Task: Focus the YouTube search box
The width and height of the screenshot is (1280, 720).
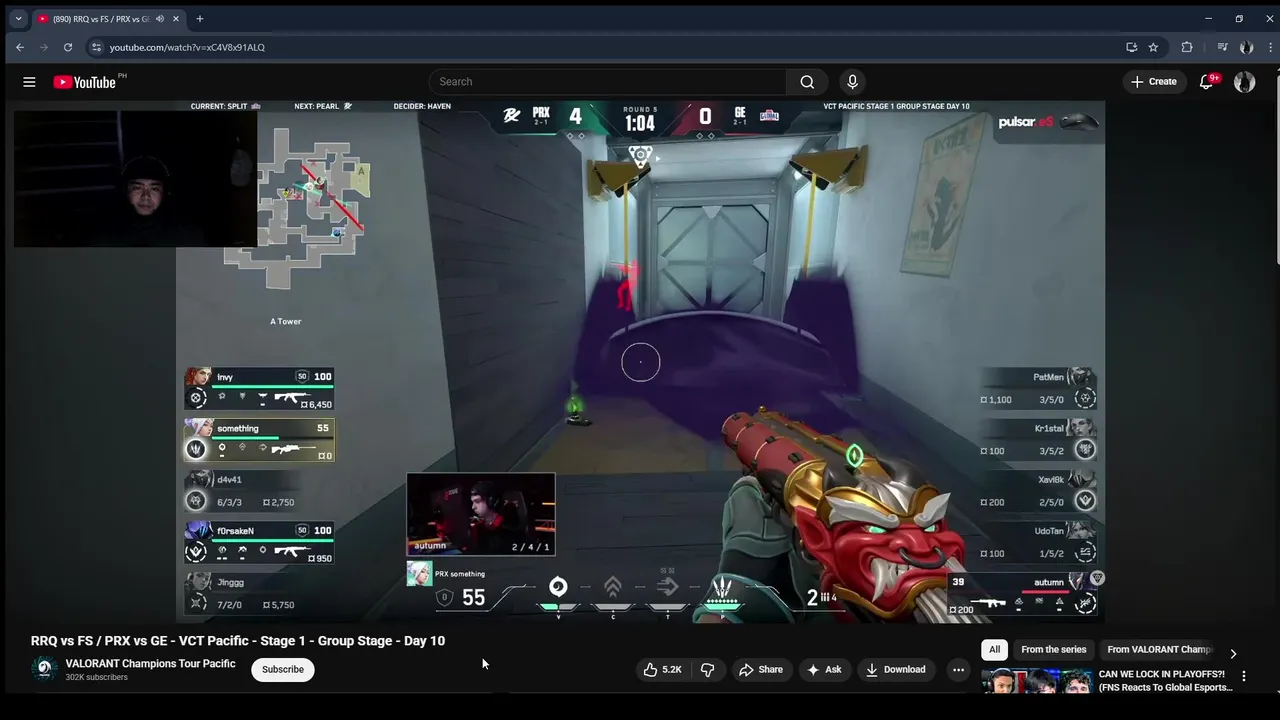Action: [608, 82]
